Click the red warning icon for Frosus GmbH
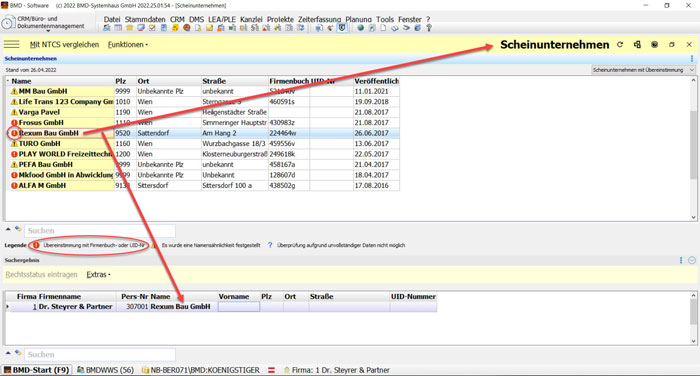The image size is (700, 376). tap(14, 122)
